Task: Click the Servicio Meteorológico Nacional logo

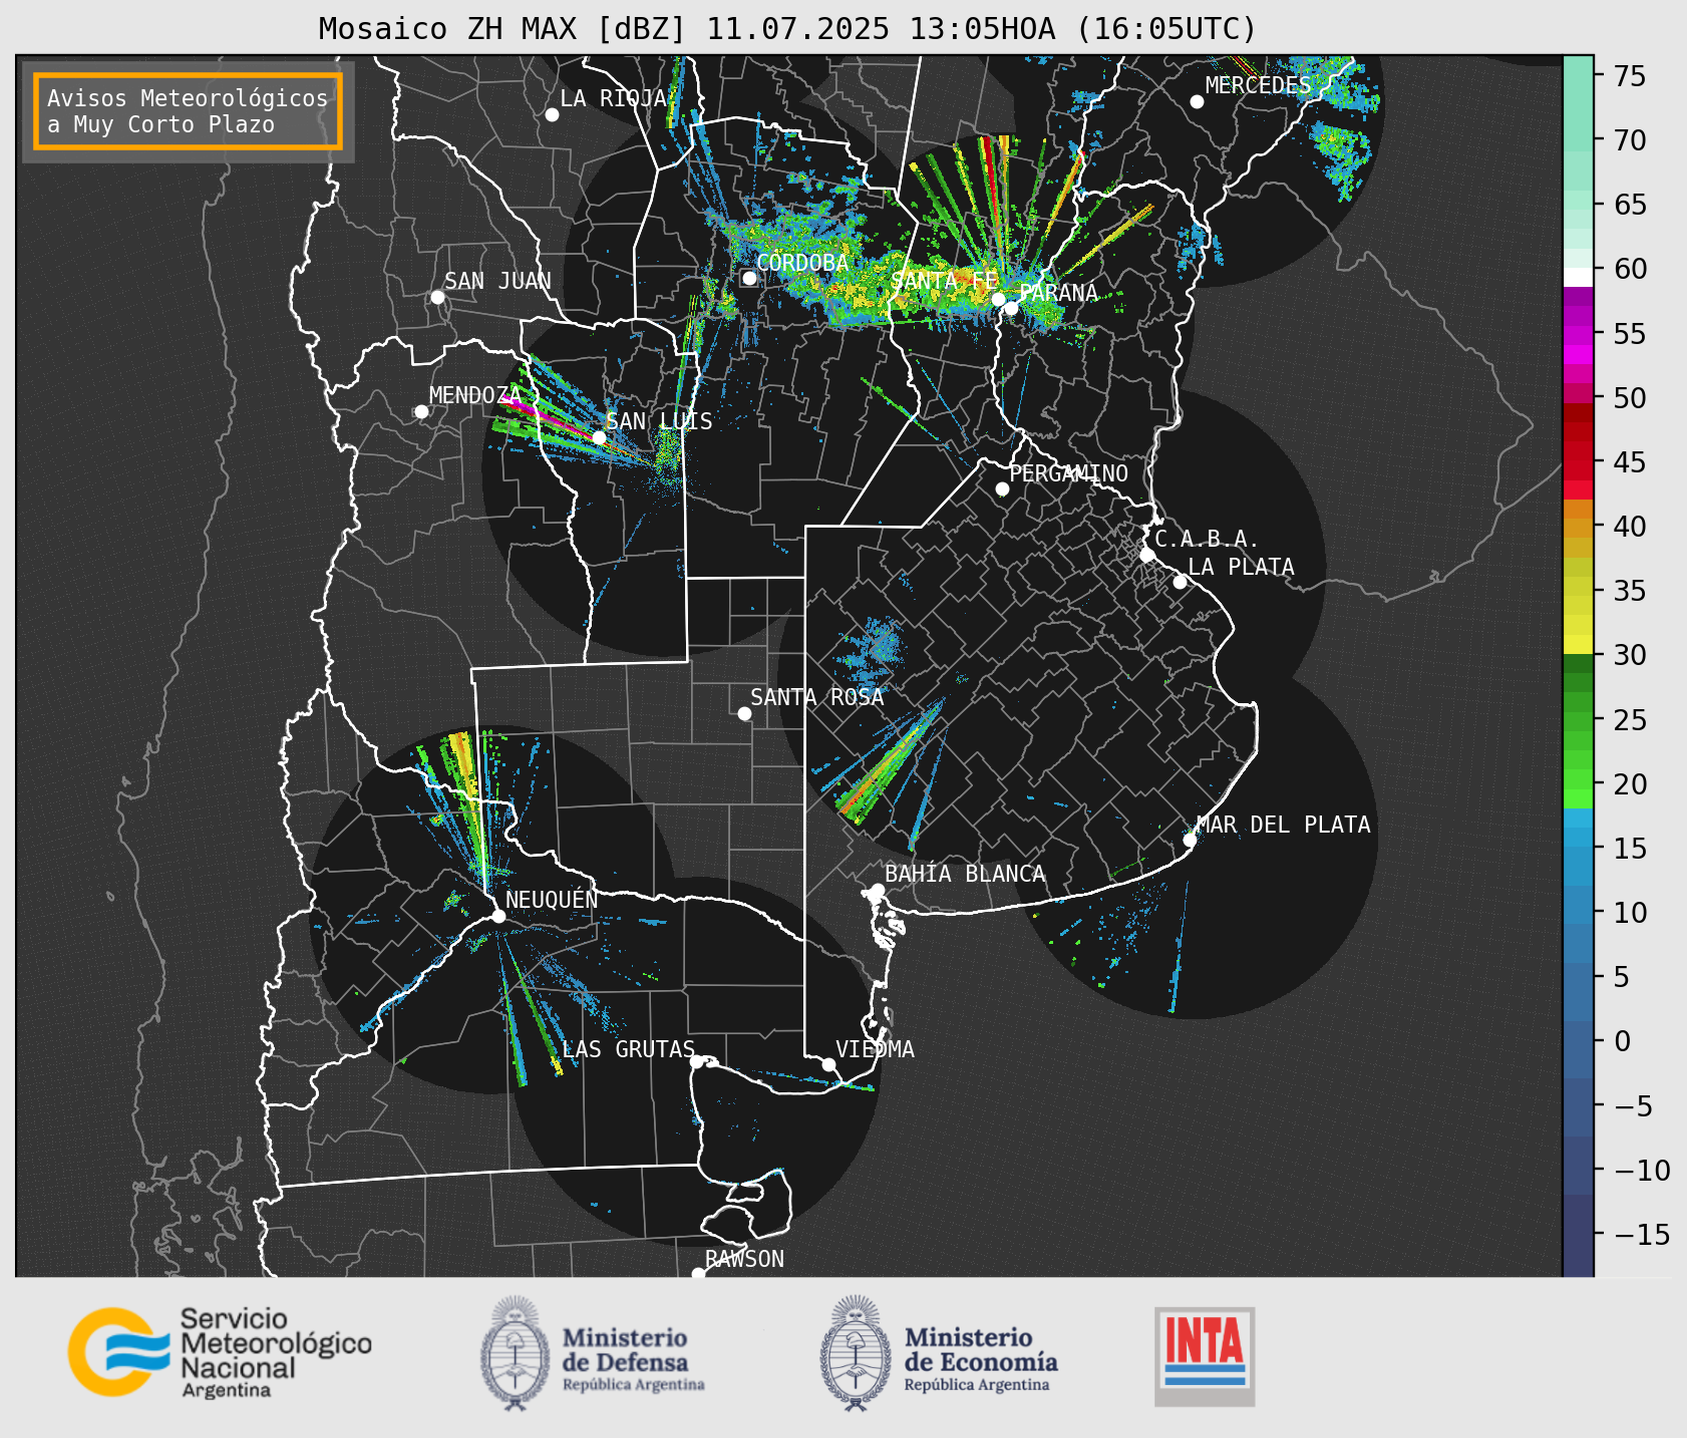Action: coord(220,1352)
